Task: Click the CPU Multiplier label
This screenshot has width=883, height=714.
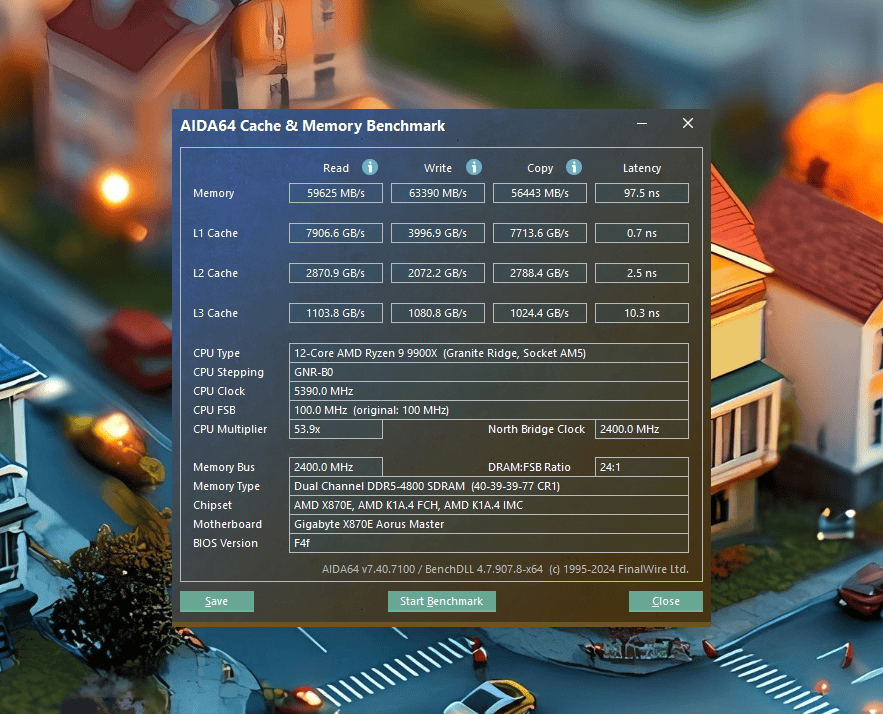Action: pyautogui.click(x=230, y=429)
